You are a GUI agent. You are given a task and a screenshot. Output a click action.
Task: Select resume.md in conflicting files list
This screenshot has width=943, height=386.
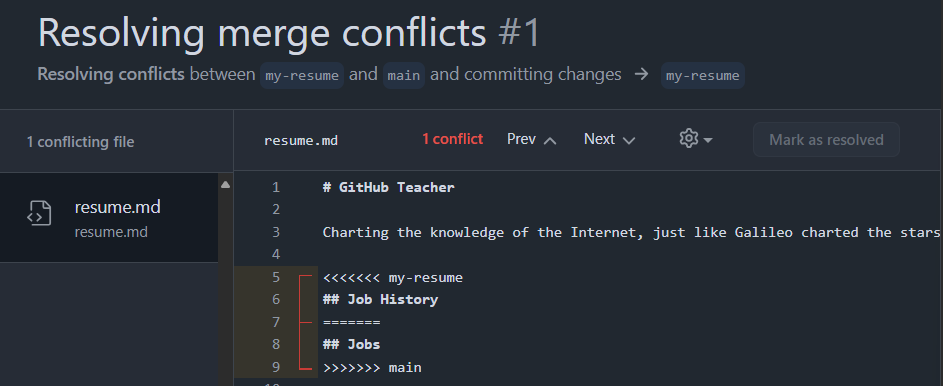tap(109, 218)
